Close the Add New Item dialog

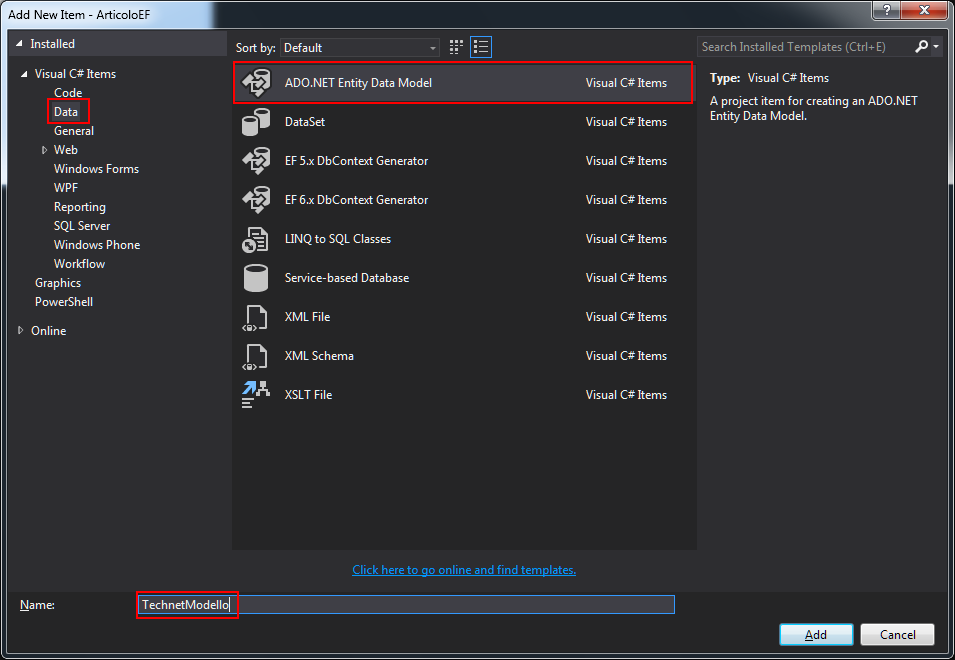click(924, 9)
